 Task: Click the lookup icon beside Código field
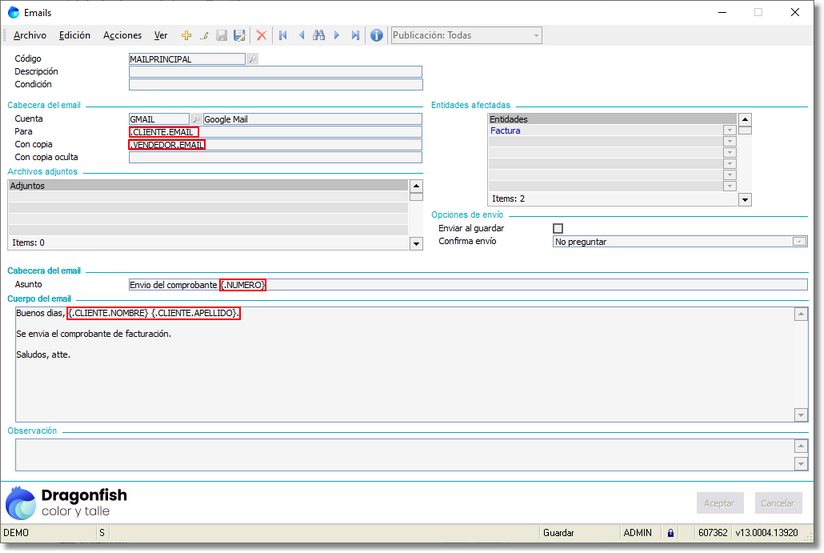pos(252,59)
